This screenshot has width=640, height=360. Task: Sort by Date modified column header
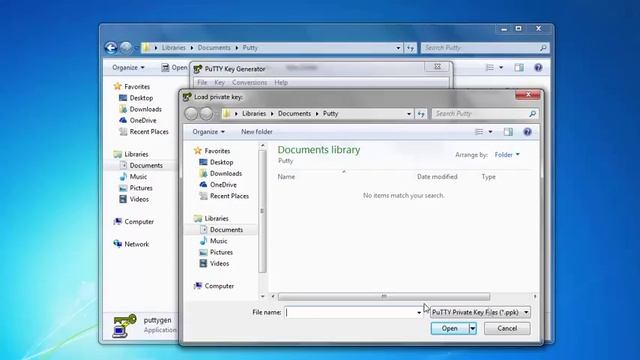[x=437, y=177]
